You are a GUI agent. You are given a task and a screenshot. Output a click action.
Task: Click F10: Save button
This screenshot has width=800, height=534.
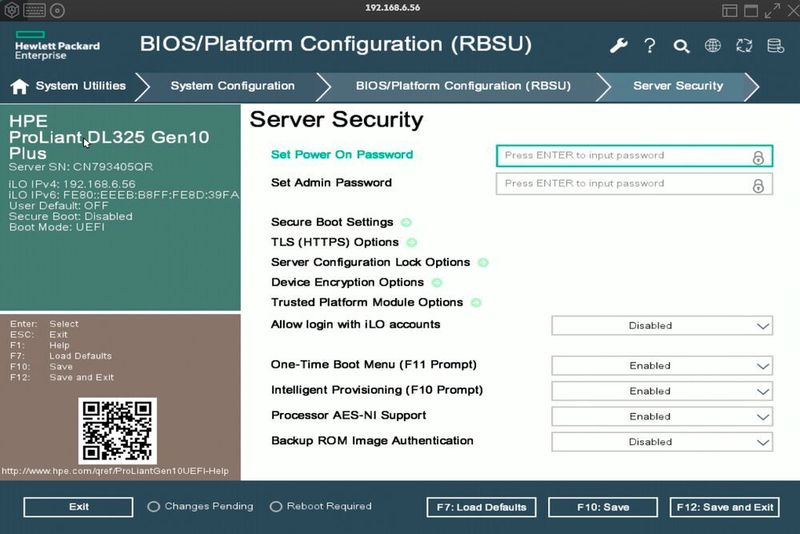[603, 507]
